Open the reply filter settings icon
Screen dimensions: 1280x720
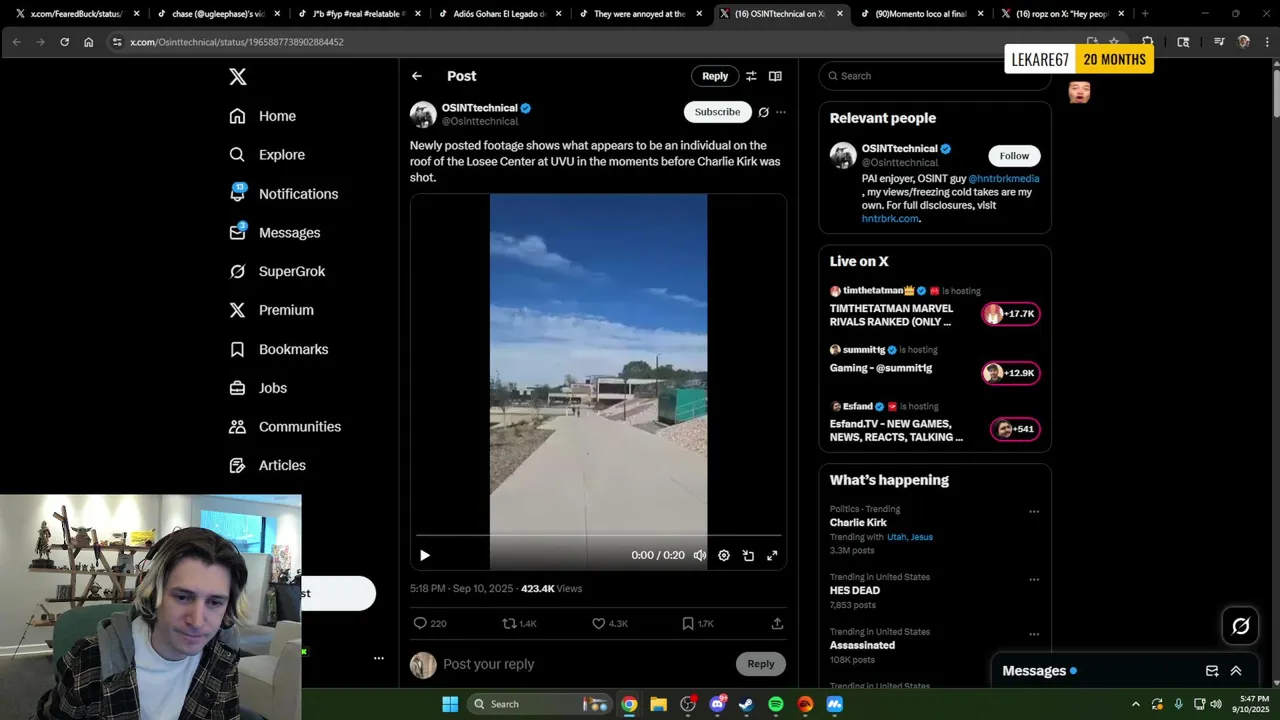pos(751,76)
